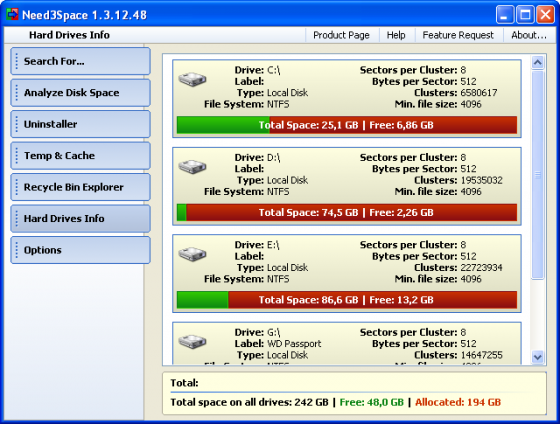Open the Help menu
The width and height of the screenshot is (560, 424).
point(396,35)
